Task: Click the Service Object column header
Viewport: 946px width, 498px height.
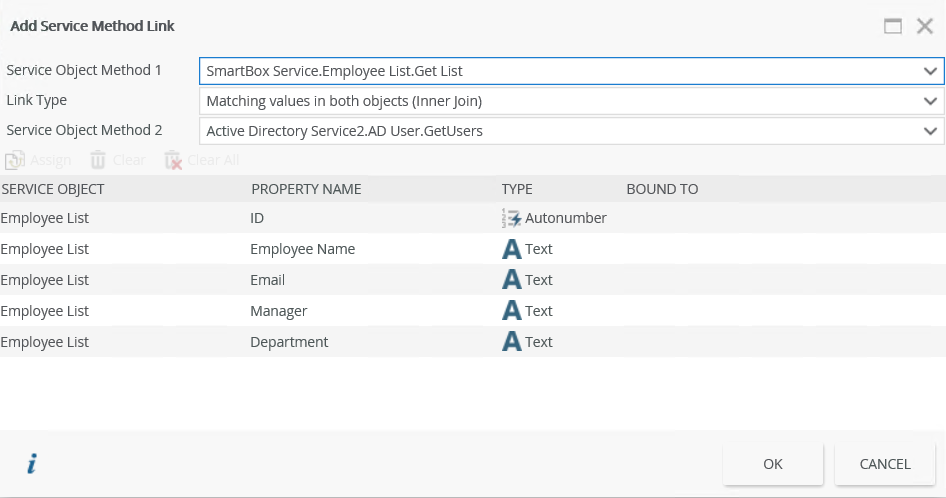Action: (x=52, y=189)
